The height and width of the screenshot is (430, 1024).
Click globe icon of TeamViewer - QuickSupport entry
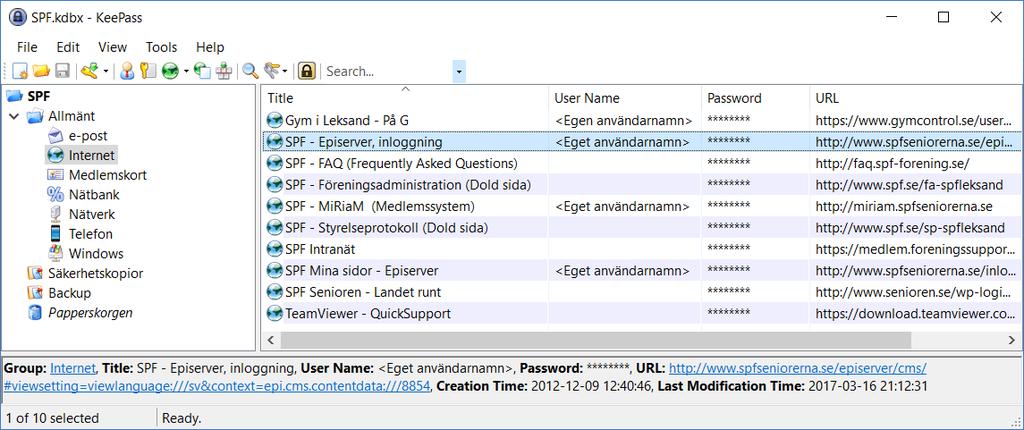[275, 314]
